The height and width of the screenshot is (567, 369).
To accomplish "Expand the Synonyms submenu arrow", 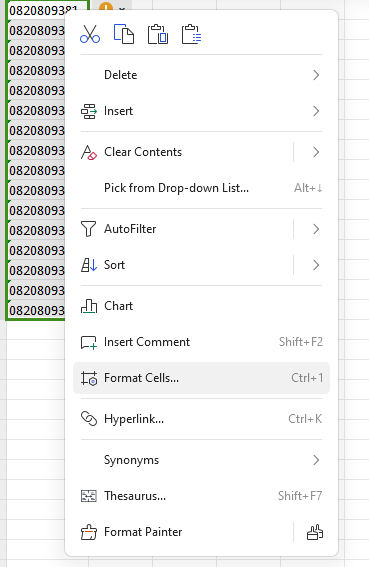I will coord(316,460).
